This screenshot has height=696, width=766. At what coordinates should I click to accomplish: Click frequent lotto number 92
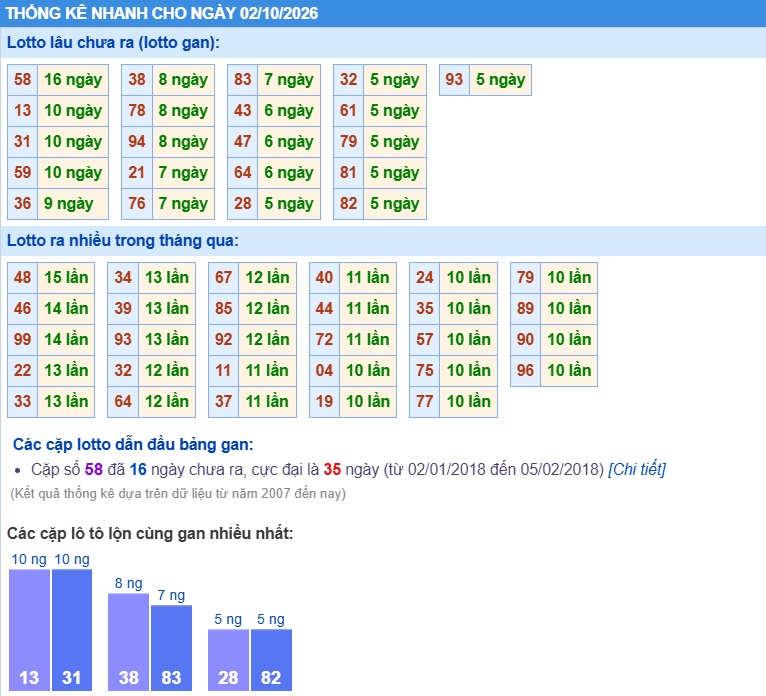tap(224, 339)
